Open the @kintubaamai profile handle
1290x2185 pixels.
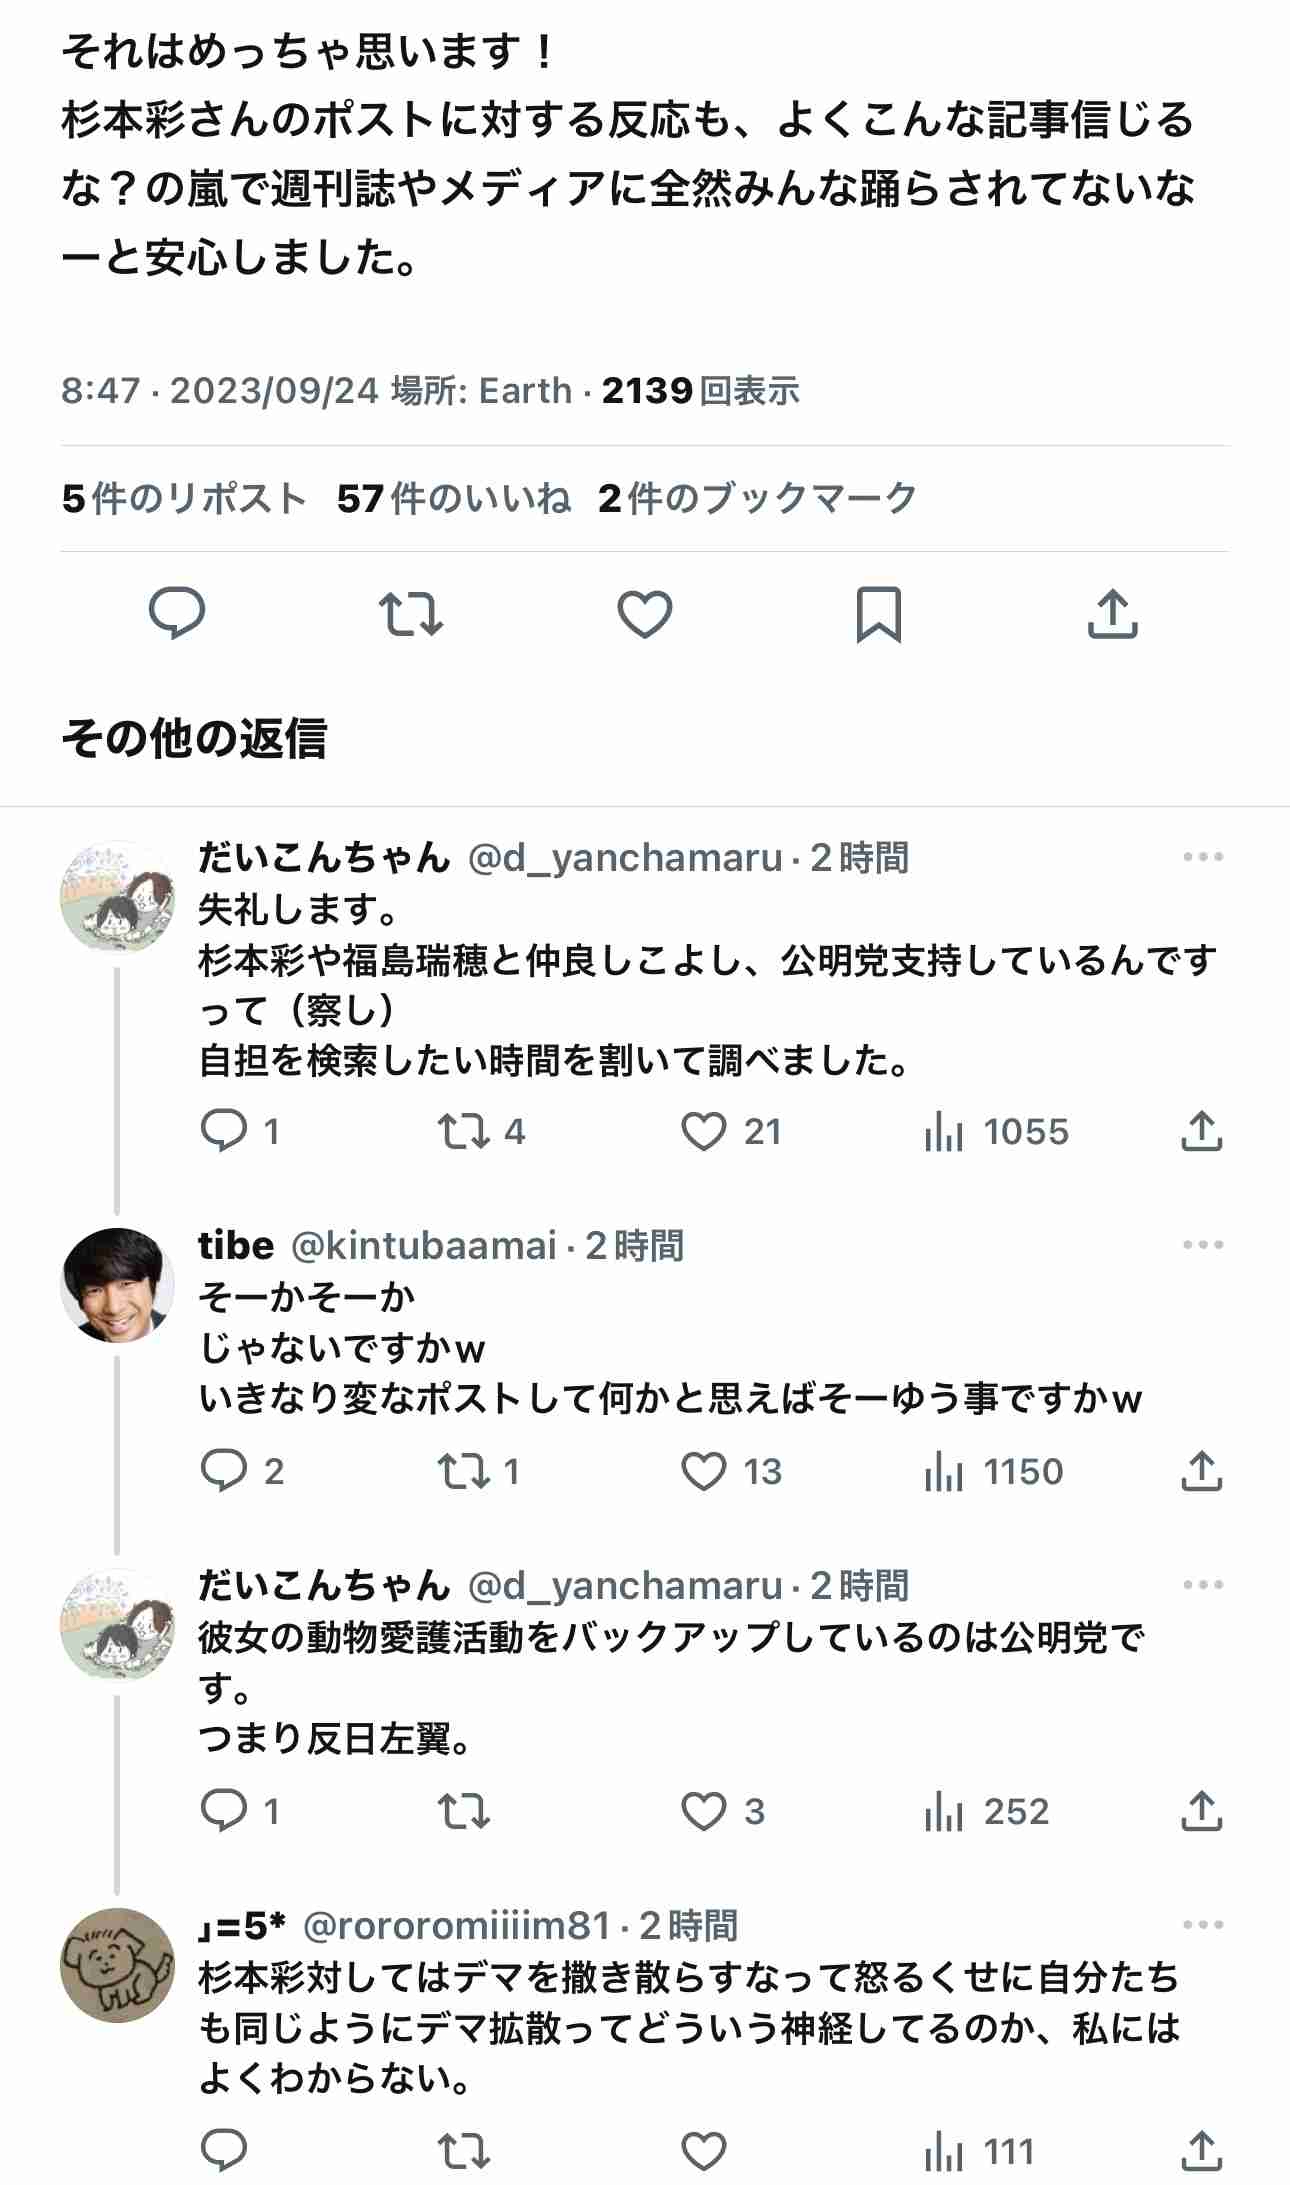(x=423, y=1246)
